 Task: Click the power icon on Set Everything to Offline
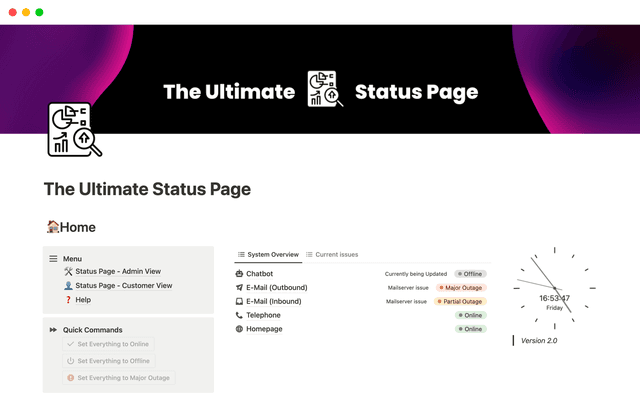point(70,361)
